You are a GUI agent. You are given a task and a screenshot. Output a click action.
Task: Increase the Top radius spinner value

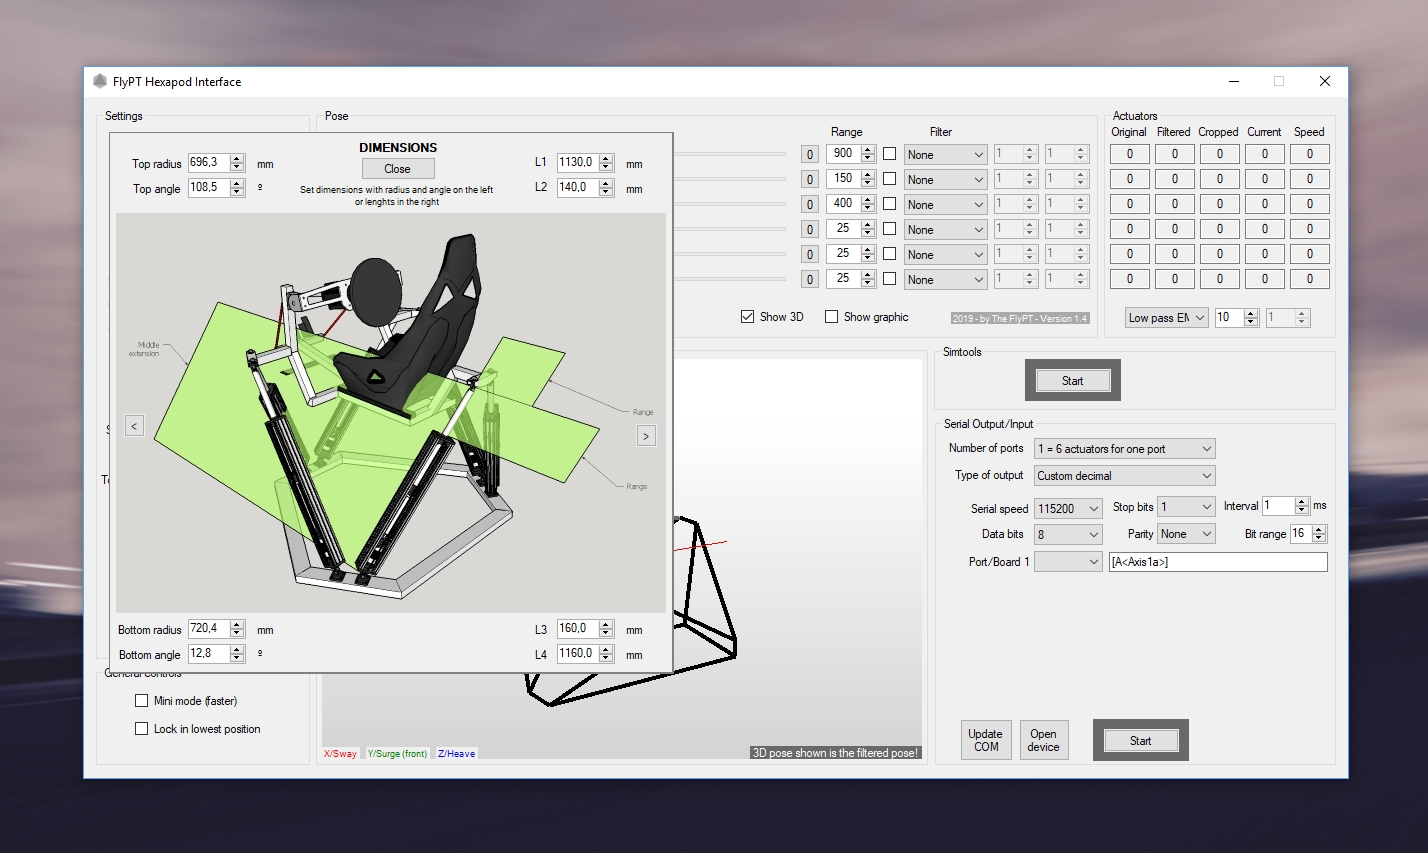point(237,158)
